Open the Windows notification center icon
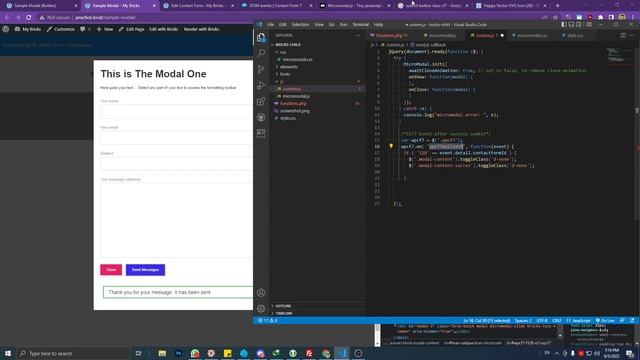 click(630, 353)
